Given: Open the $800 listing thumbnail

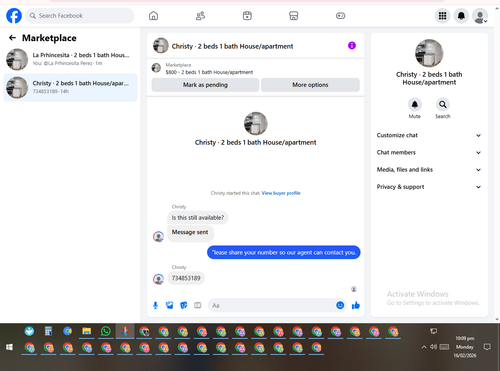Looking at the screenshot, I should click(156, 68).
